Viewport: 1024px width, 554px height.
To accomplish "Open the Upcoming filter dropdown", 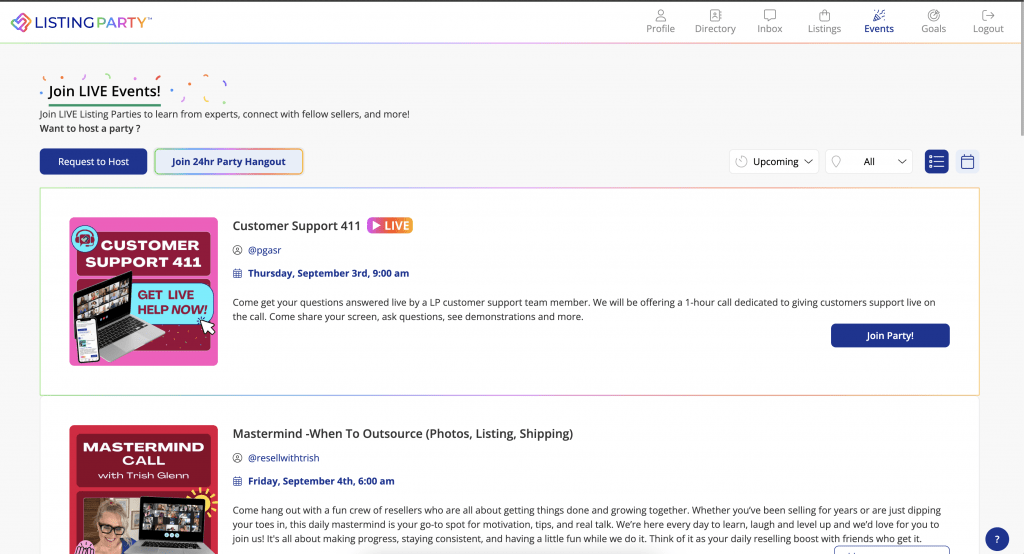I will click(774, 161).
